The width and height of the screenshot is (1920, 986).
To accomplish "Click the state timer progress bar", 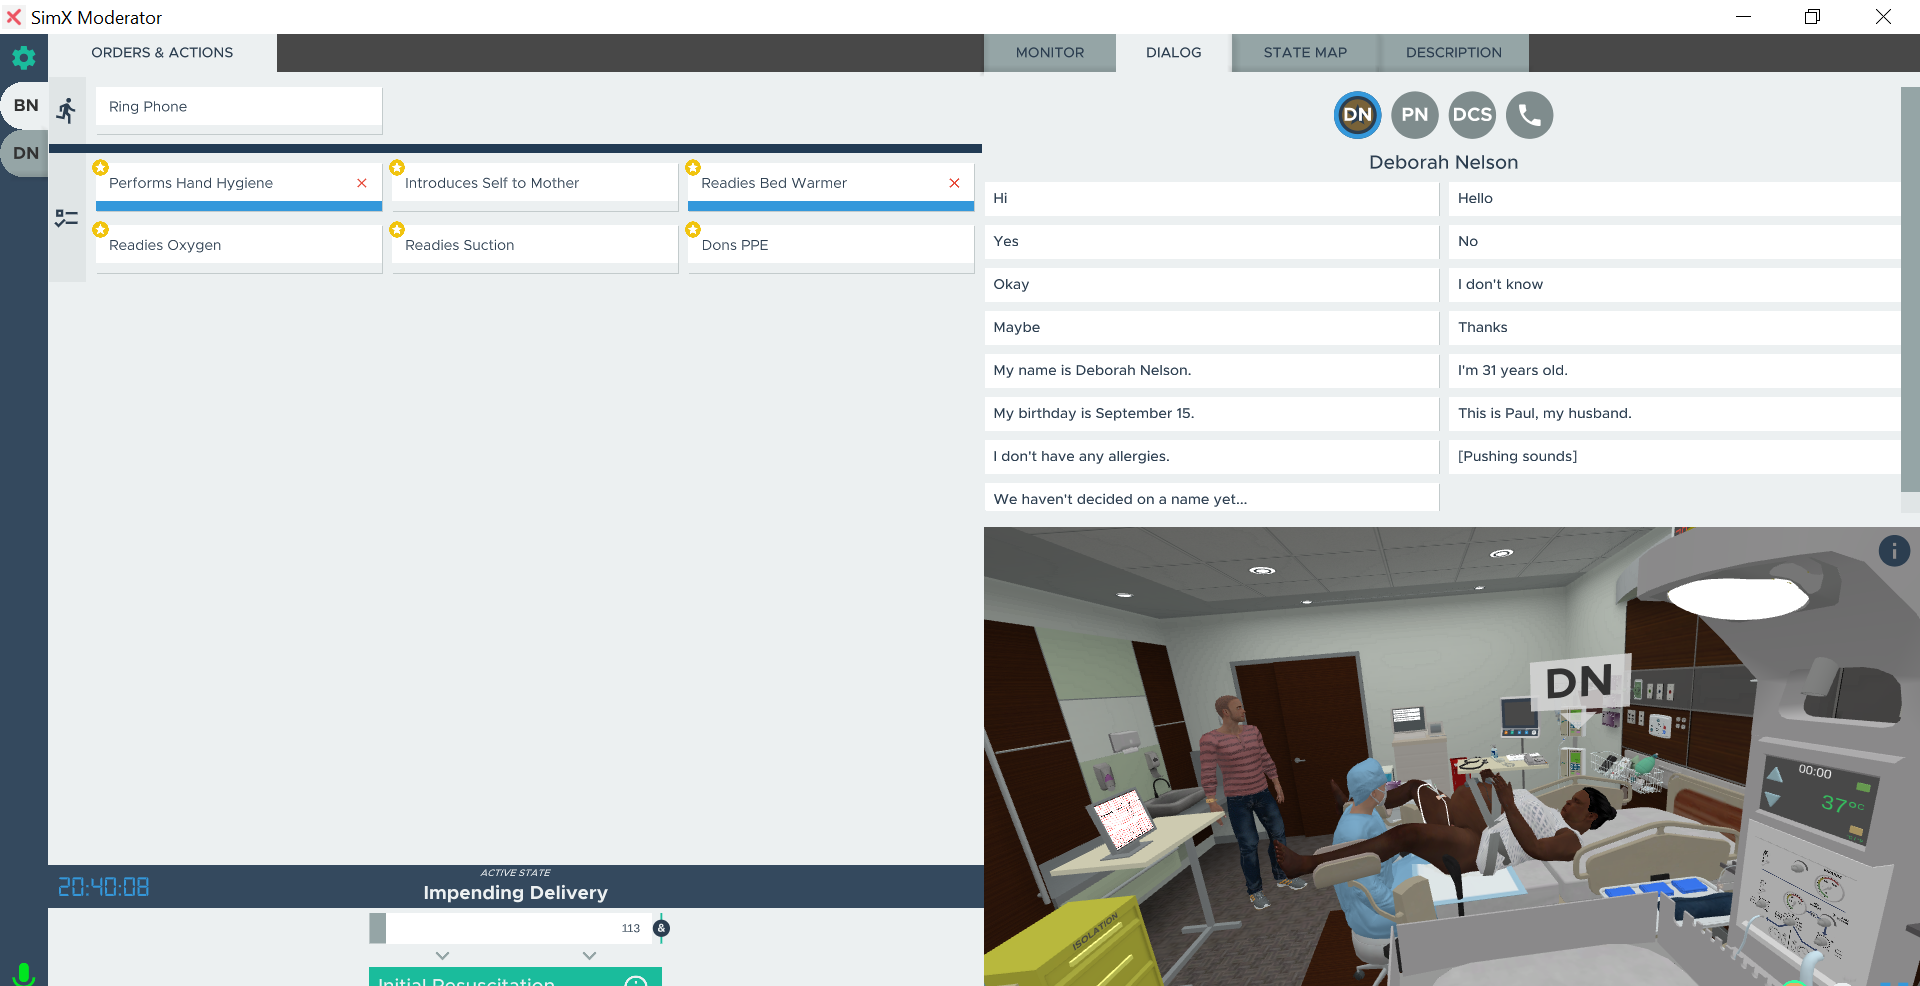I will tap(515, 928).
